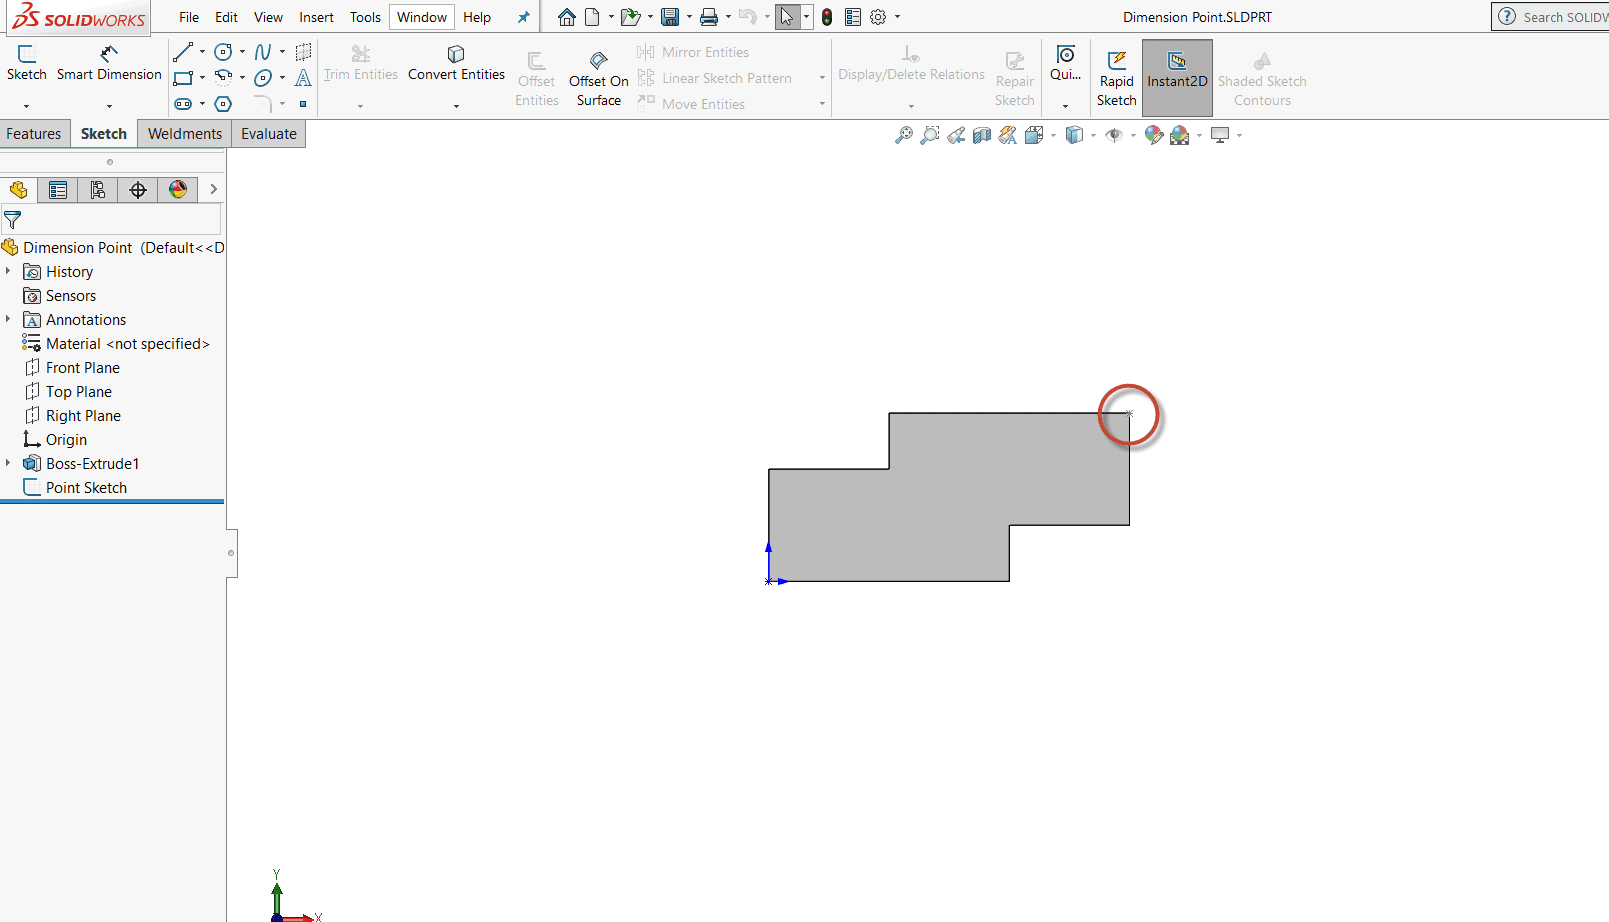Open Hide/Show Items eye icon
The width and height of the screenshot is (1609, 922).
click(1114, 135)
